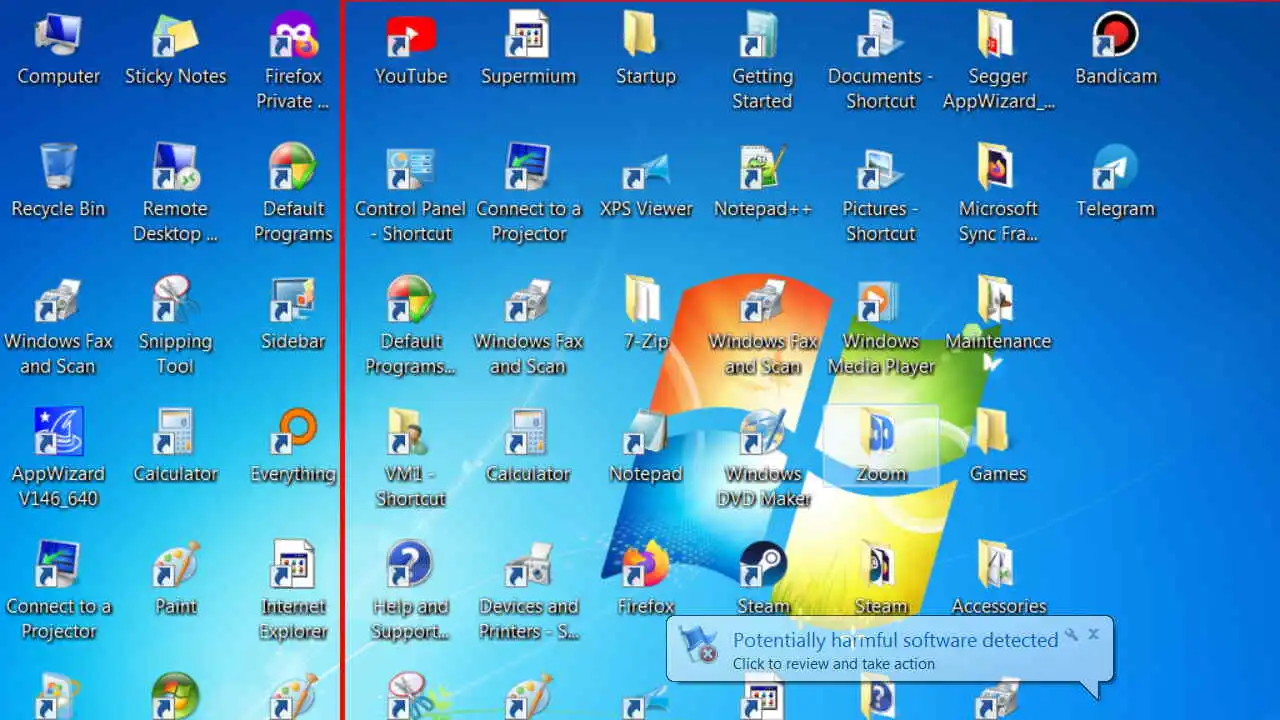Click "Potentially harmful software detected" balloon title

[895, 640]
